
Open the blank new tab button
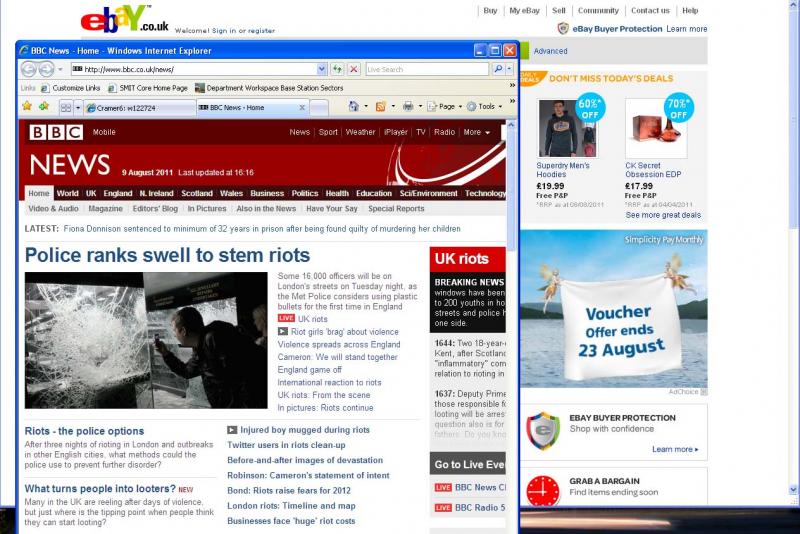pyautogui.click(x=319, y=108)
